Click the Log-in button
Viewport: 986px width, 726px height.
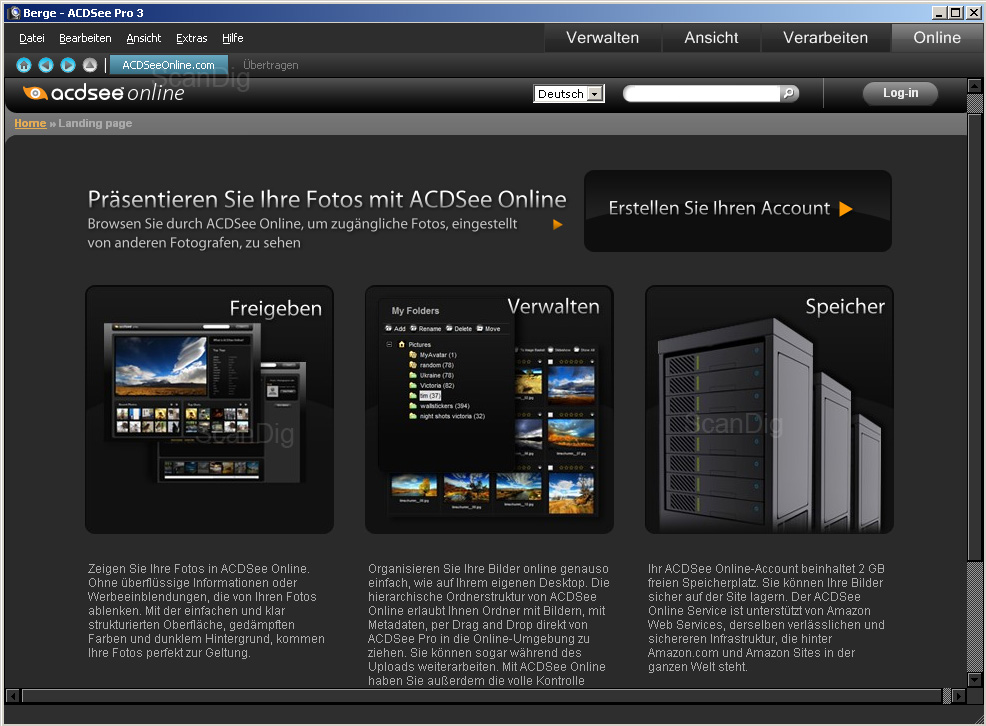[x=900, y=93]
